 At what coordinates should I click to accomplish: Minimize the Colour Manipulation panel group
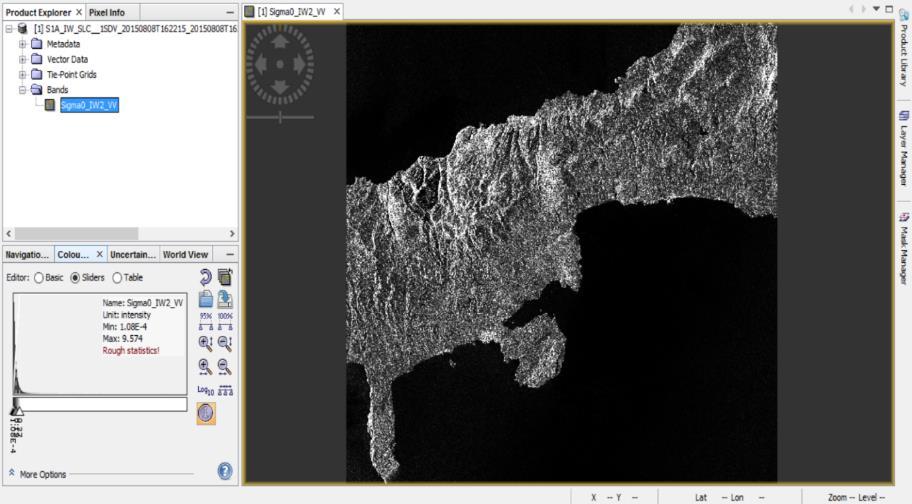230,255
